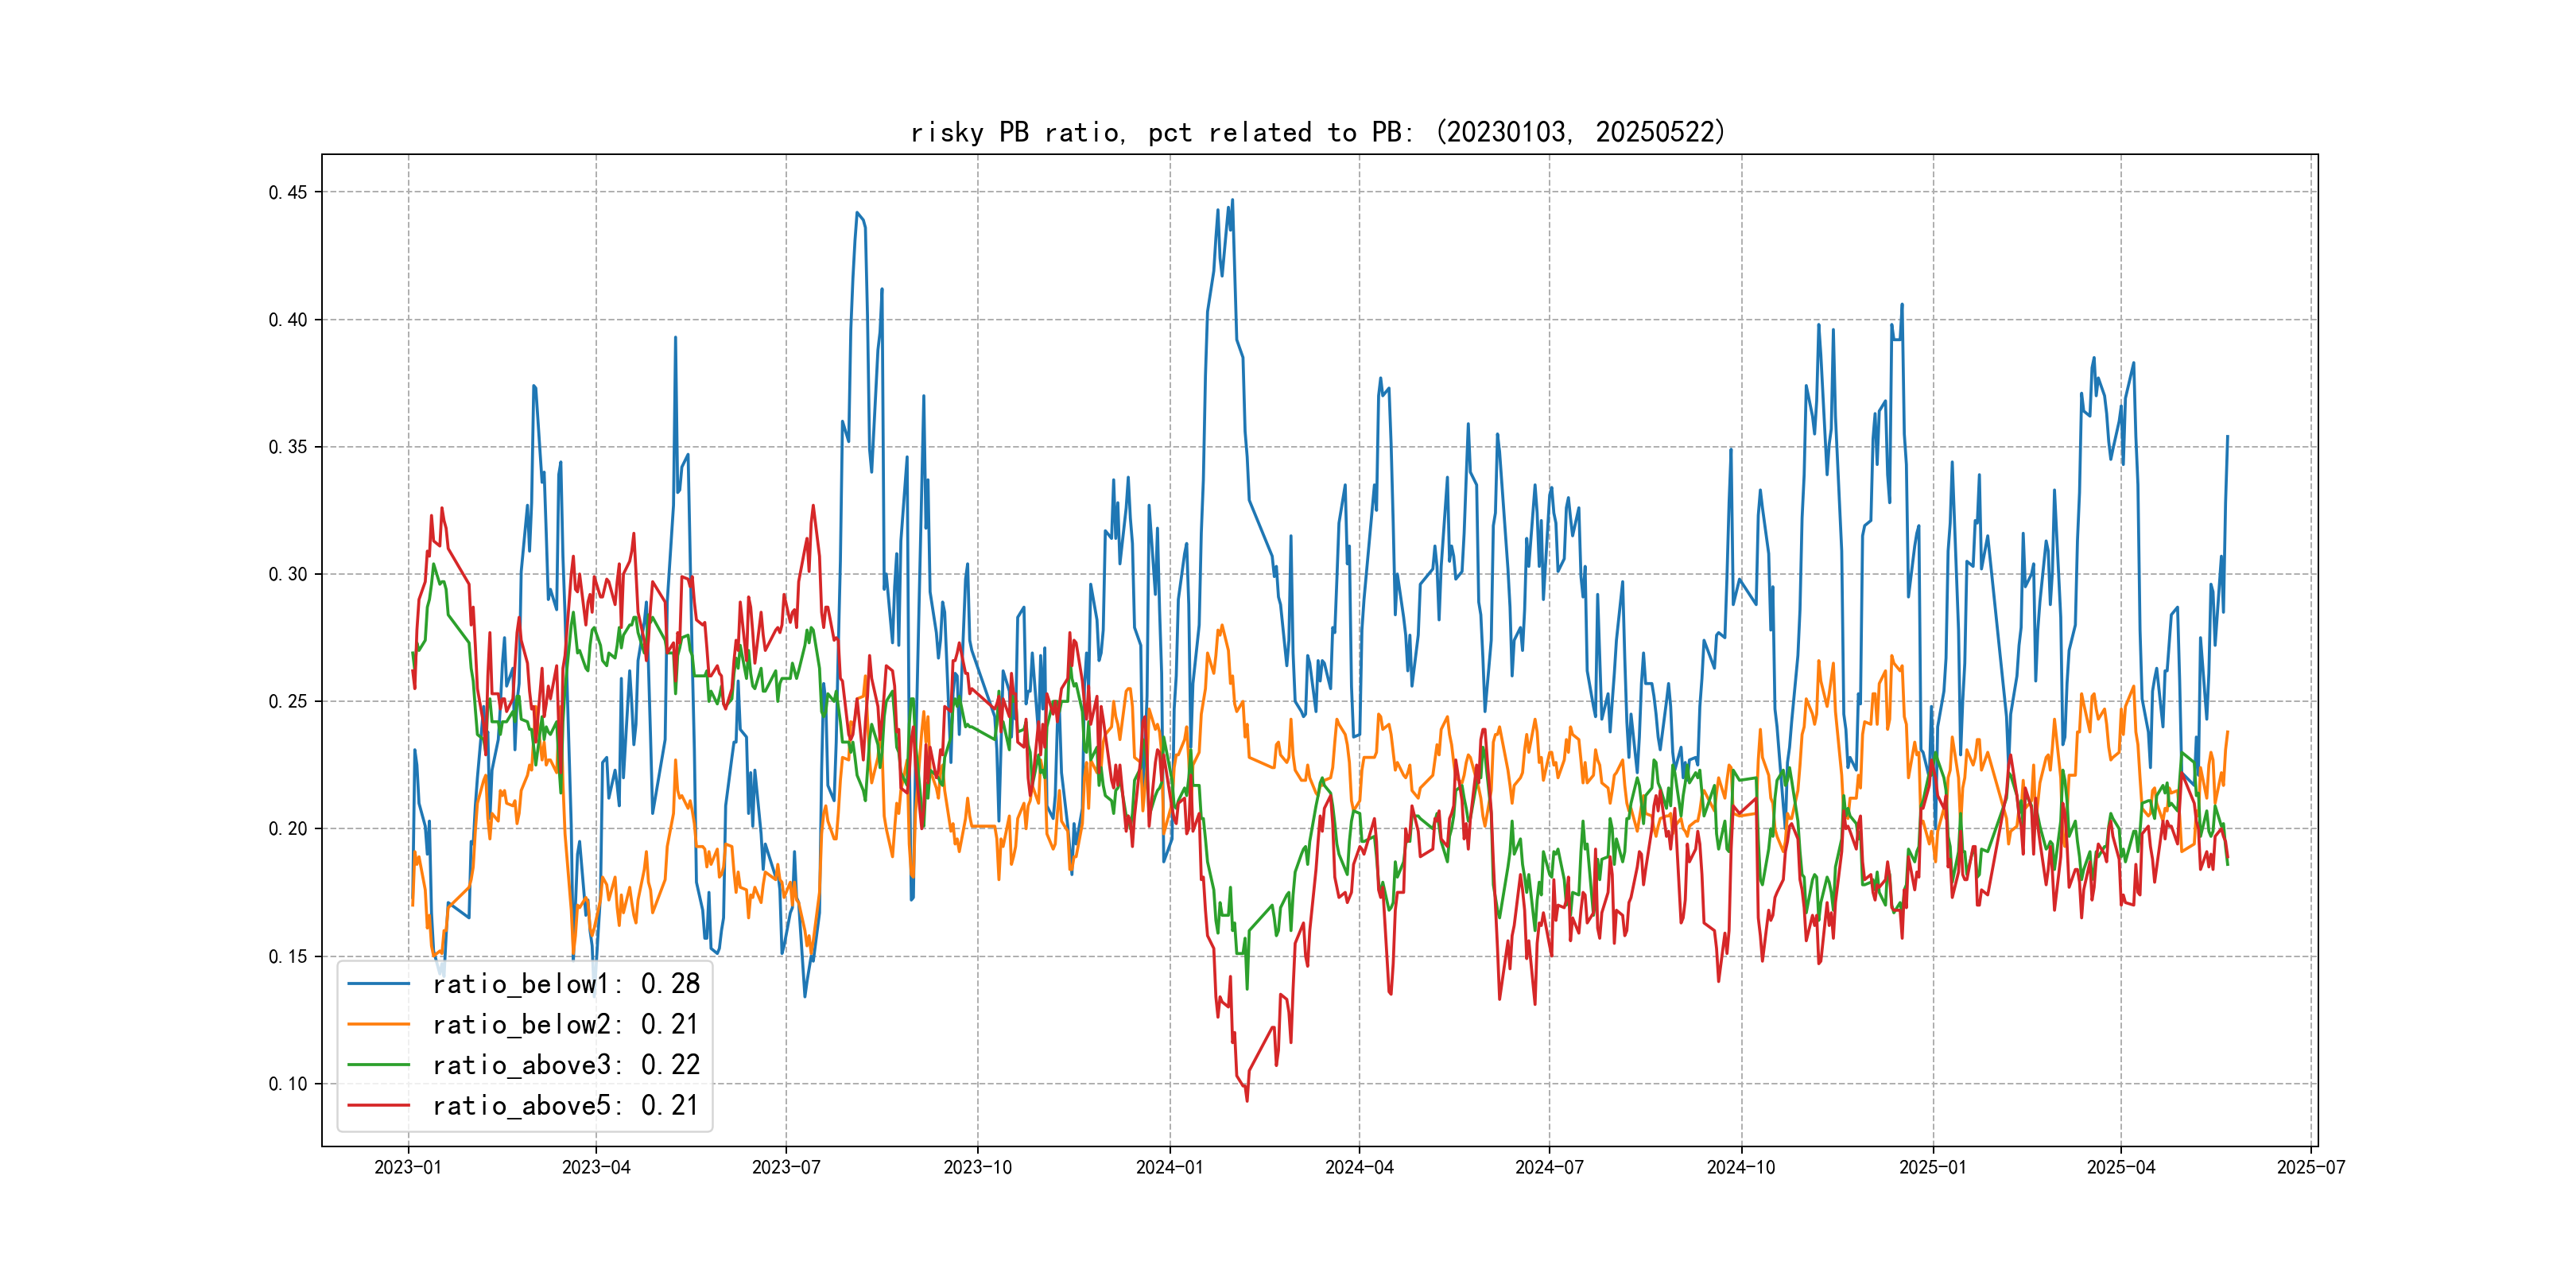Click the 0.10 y-axis tick label
The image size is (2576, 1288).
[288, 1084]
